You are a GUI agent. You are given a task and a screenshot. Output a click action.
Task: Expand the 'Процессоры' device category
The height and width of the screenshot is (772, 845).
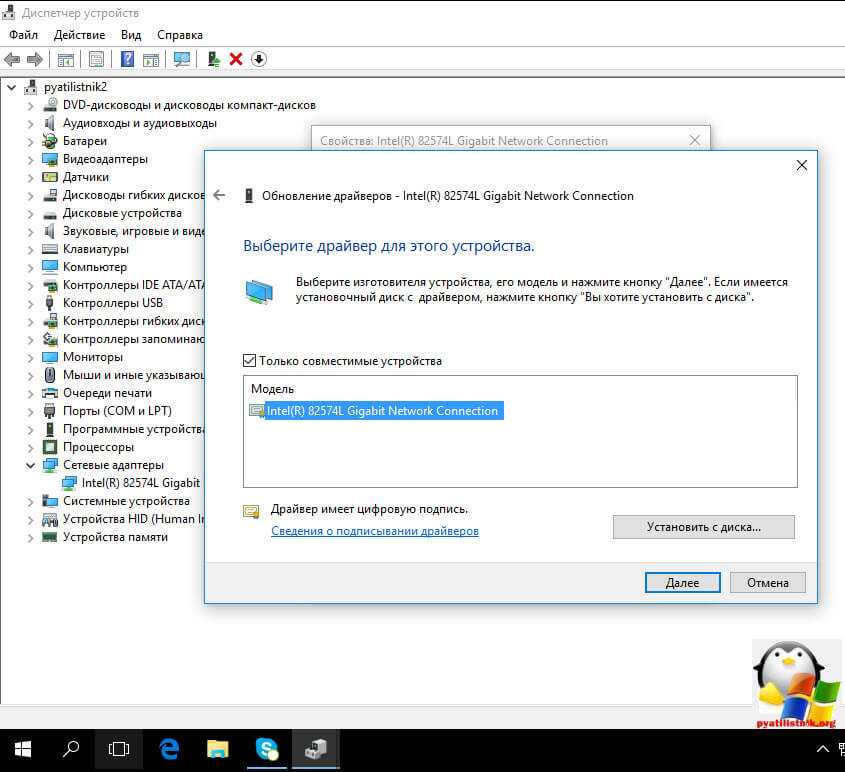pos(31,447)
